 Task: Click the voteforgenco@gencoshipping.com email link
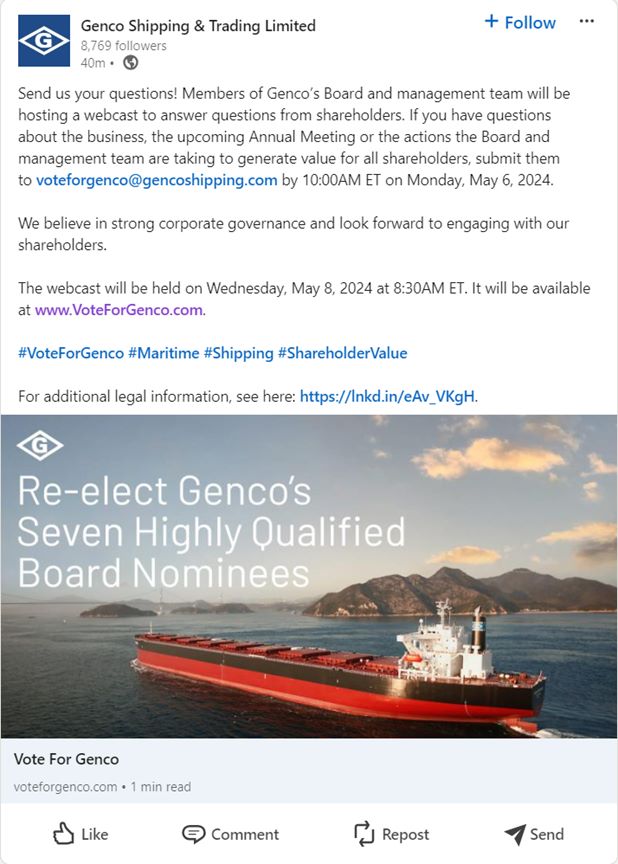pyautogui.click(x=156, y=180)
